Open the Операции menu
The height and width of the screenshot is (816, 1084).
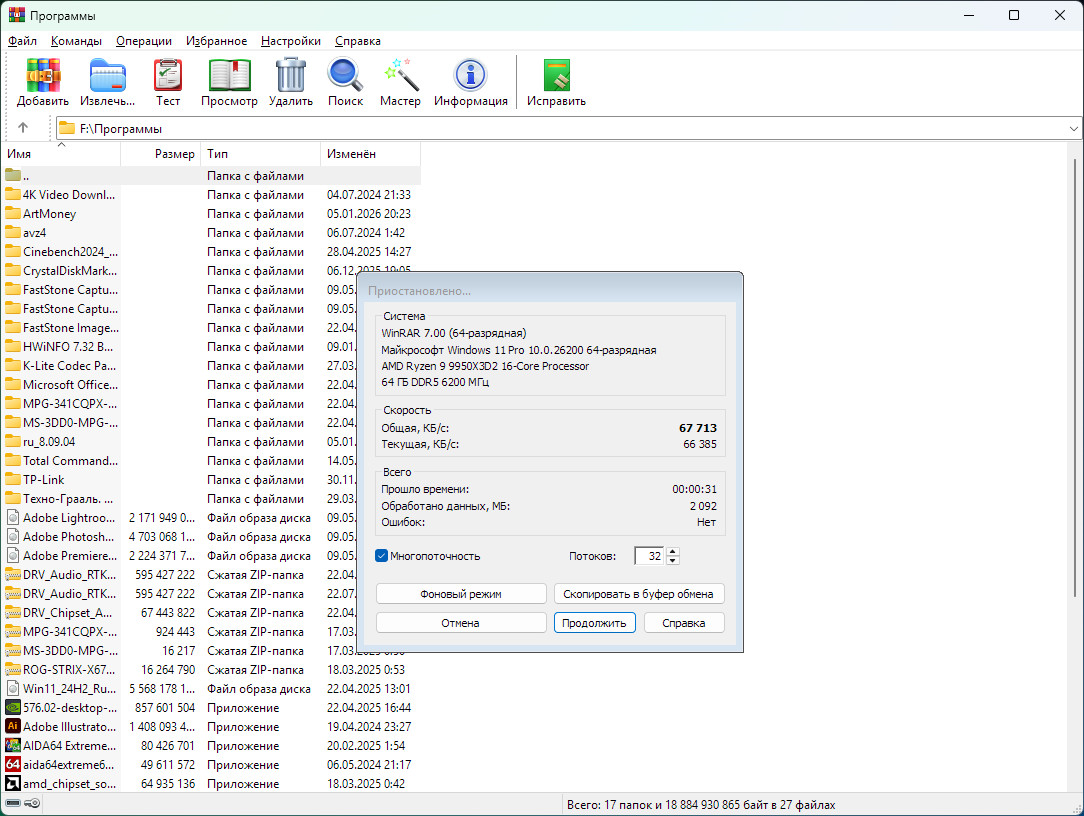(x=144, y=41)
